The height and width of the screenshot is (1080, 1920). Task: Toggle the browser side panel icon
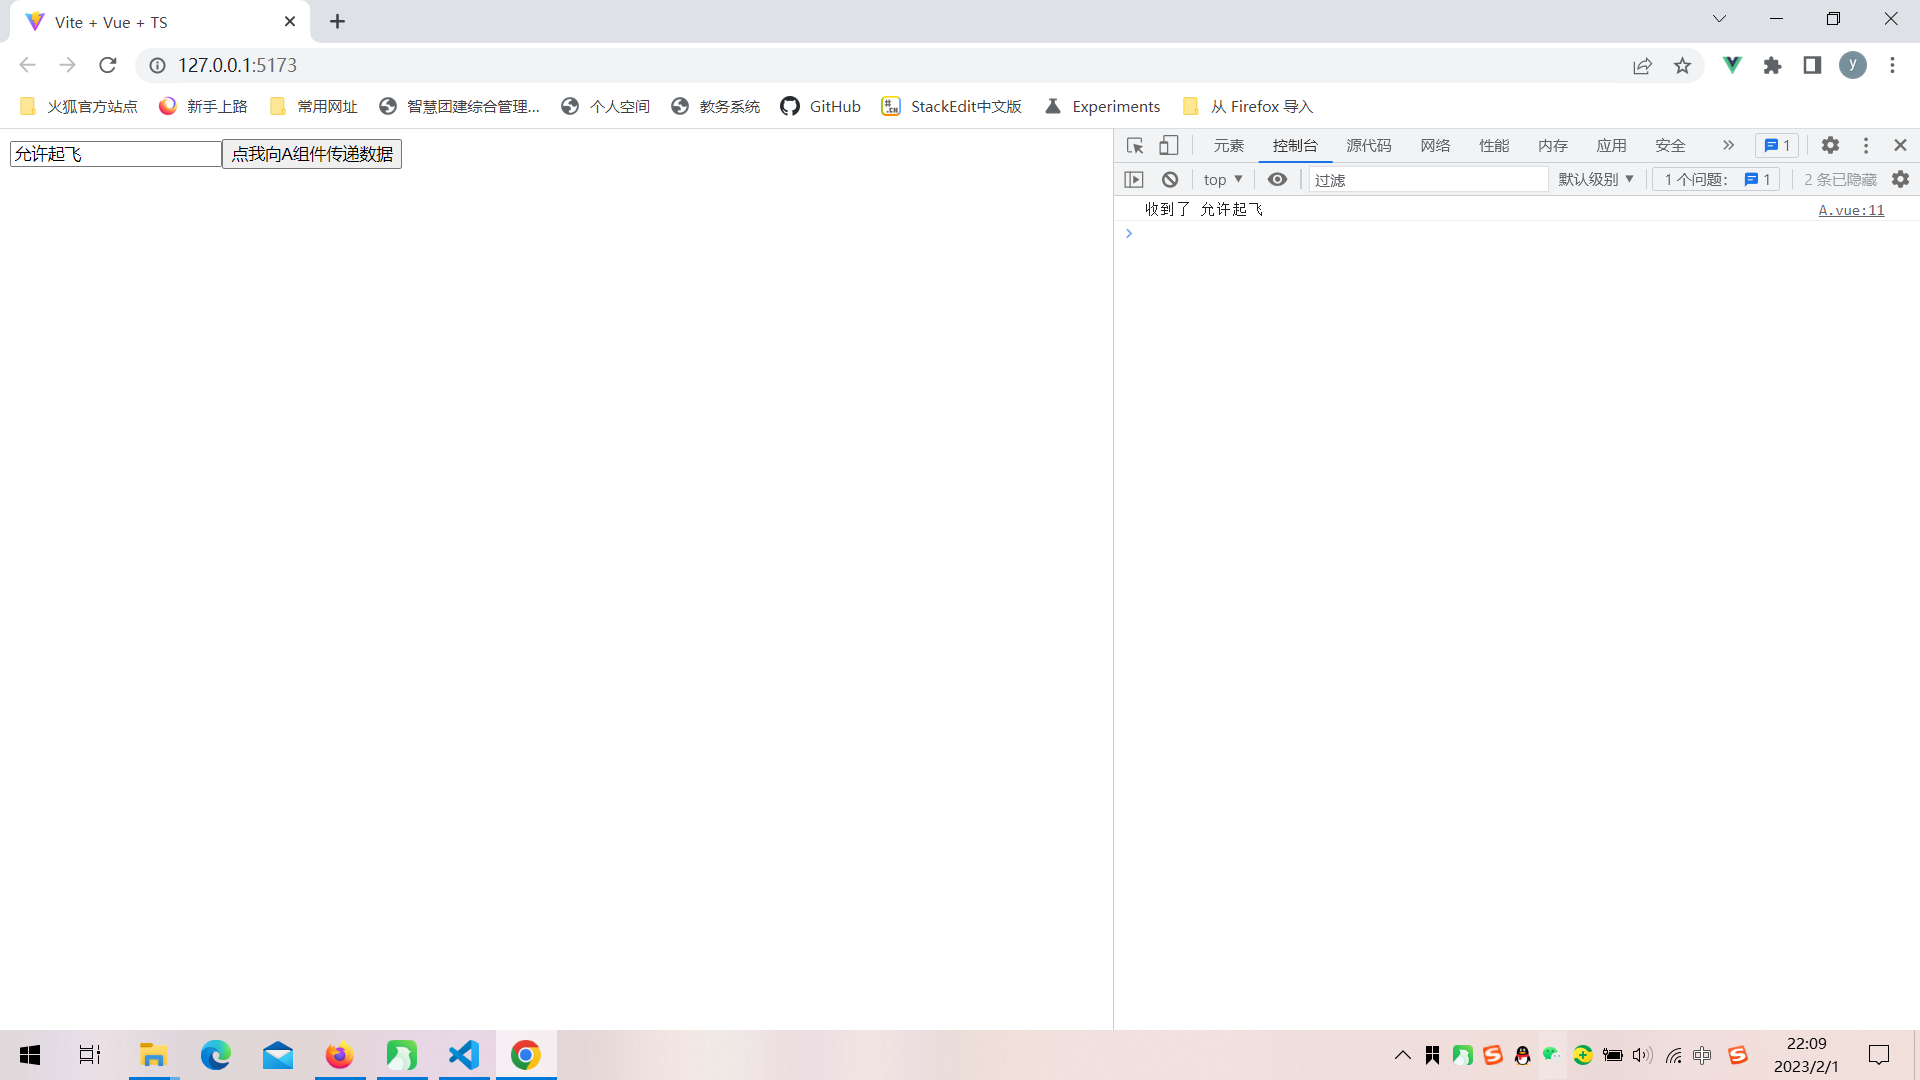1812,66
